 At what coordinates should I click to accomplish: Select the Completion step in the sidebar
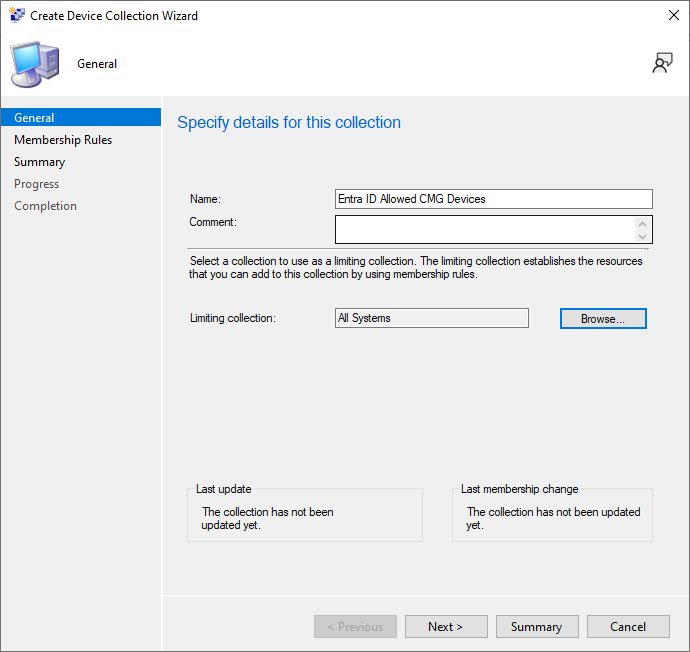pos(45,206)
